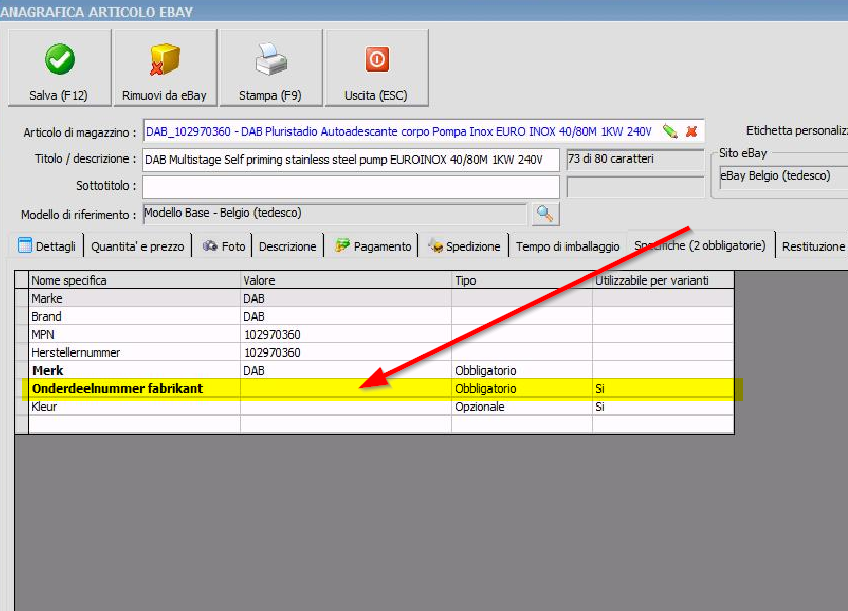This screenshot has width=848, height=611.
Task: Click the Valore cell of the Kleur row
Action: (x=345, y=407)
